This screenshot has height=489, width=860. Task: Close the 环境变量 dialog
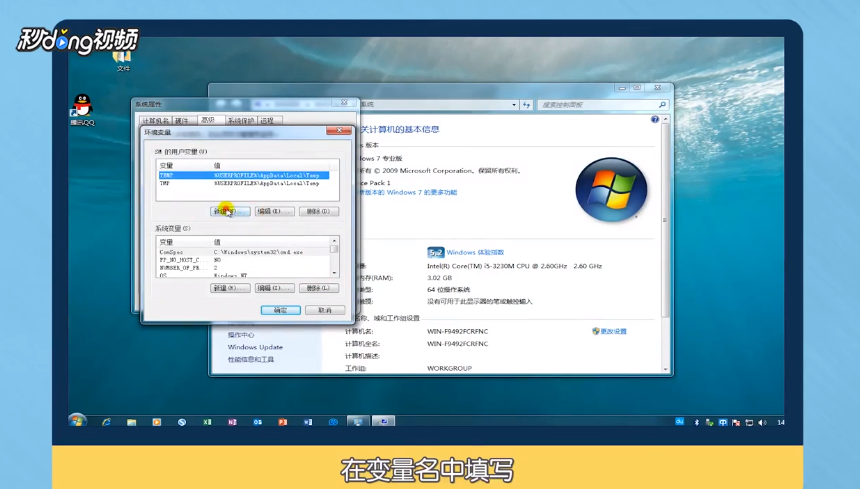click(x=338, y=130)
